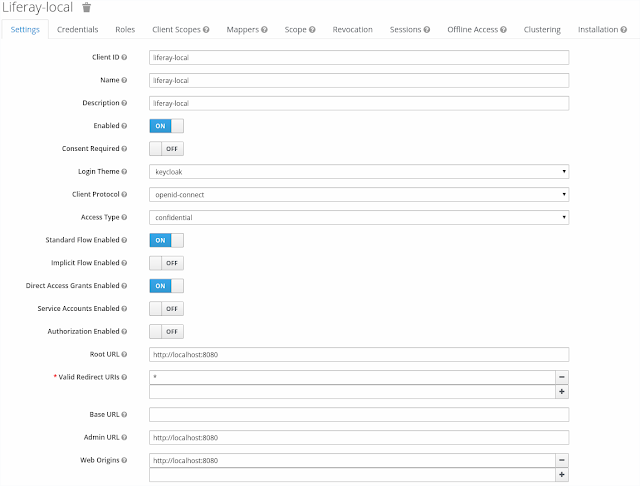
Task: Add a new web origin with plus button
Action: 562,475
